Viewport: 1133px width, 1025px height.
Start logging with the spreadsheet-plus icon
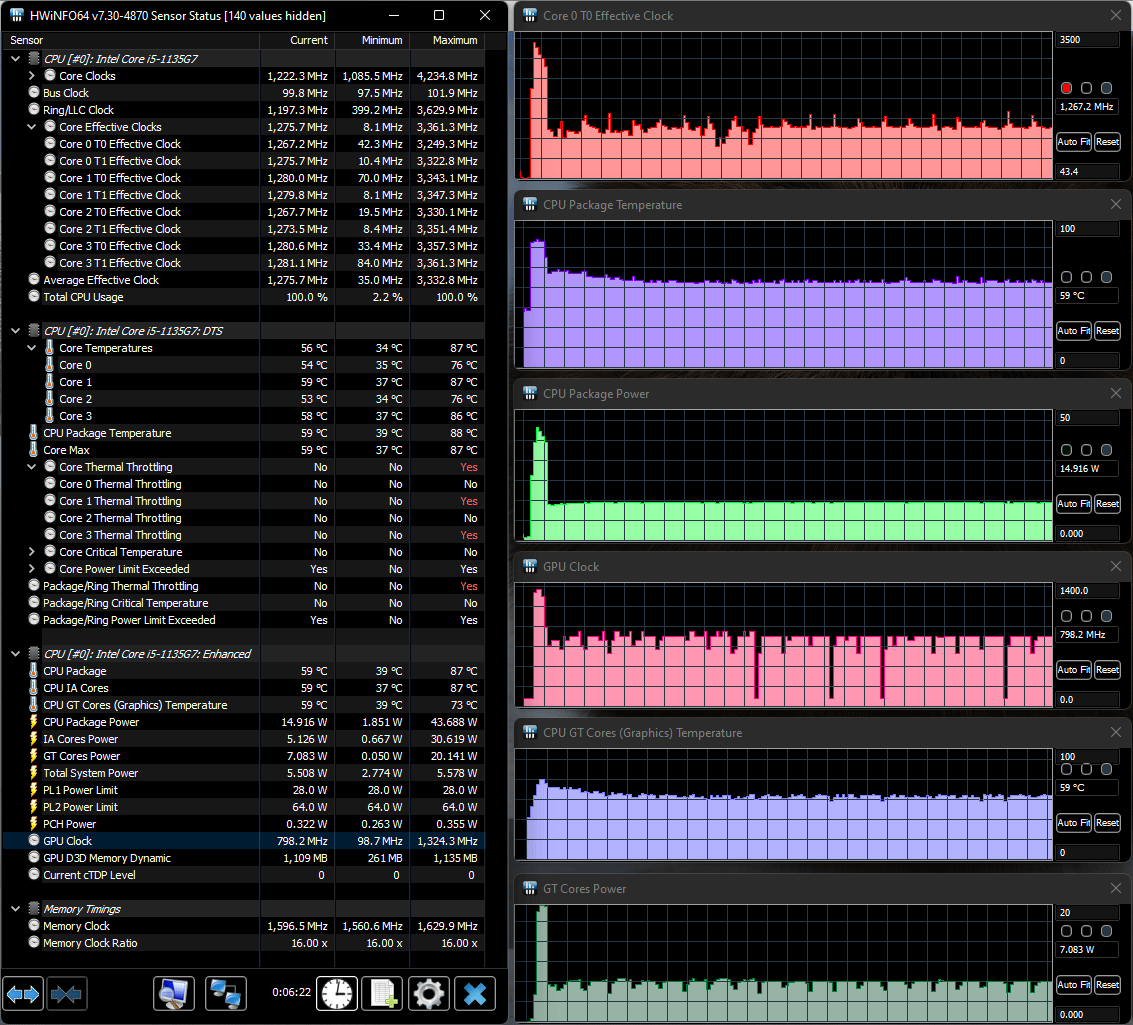382,993
